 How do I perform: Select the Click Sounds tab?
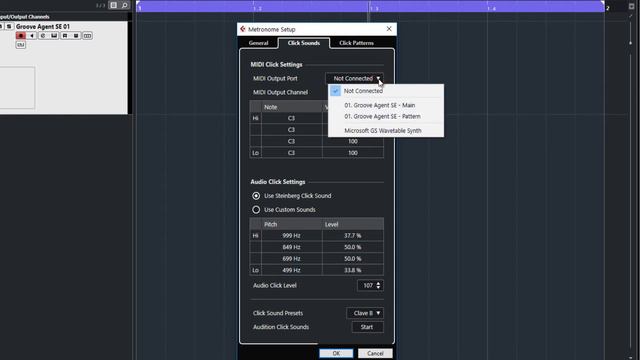point(304,43)
